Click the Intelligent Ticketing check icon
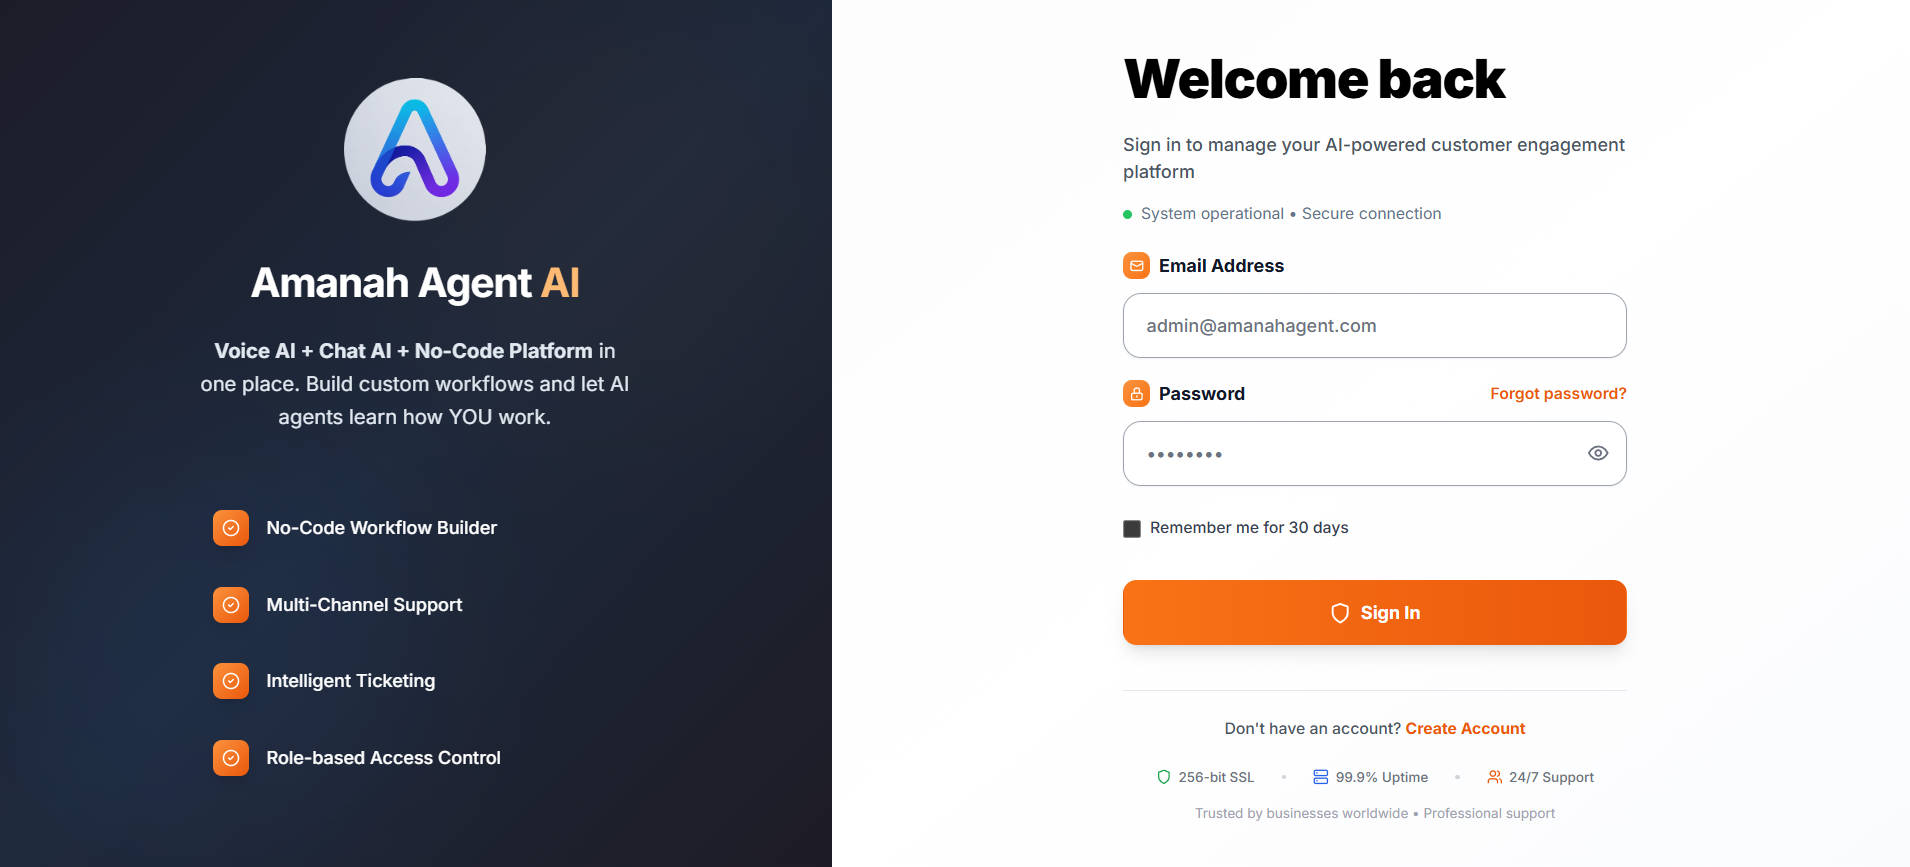 (x=231, y=681)
